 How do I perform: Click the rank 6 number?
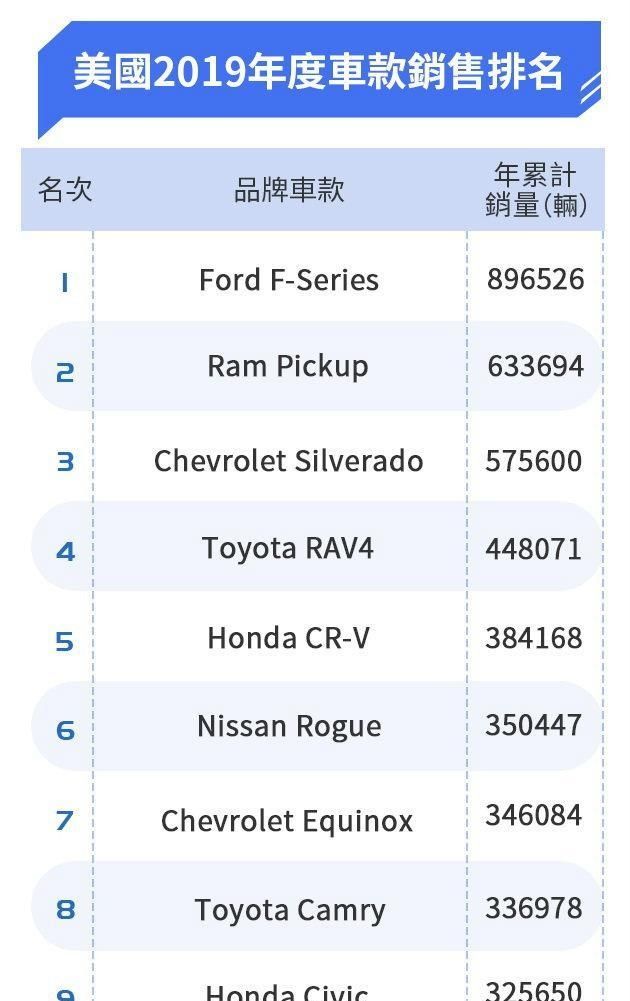(65, 730)
